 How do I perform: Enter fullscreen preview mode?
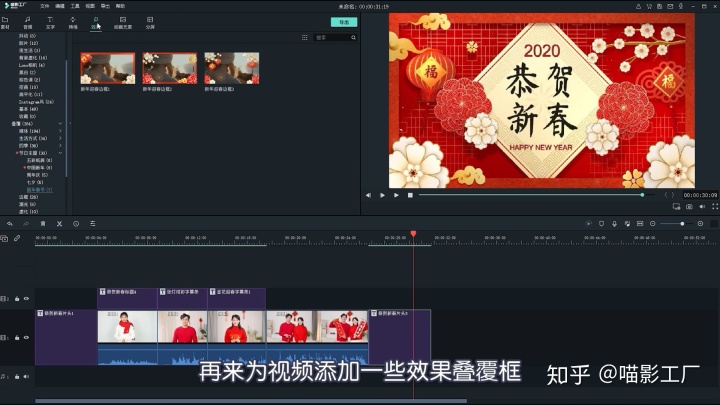(x=715, y=207)
